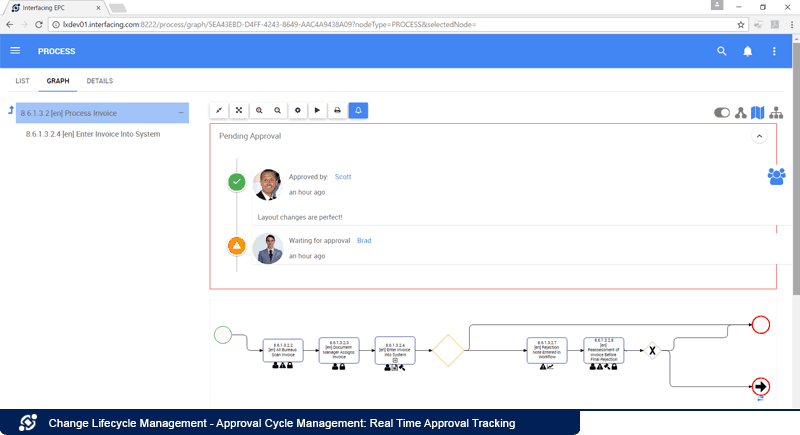Collapse the Pending Approval panel
The width and height of the screenshot is (800, 435).
point(759,135)
